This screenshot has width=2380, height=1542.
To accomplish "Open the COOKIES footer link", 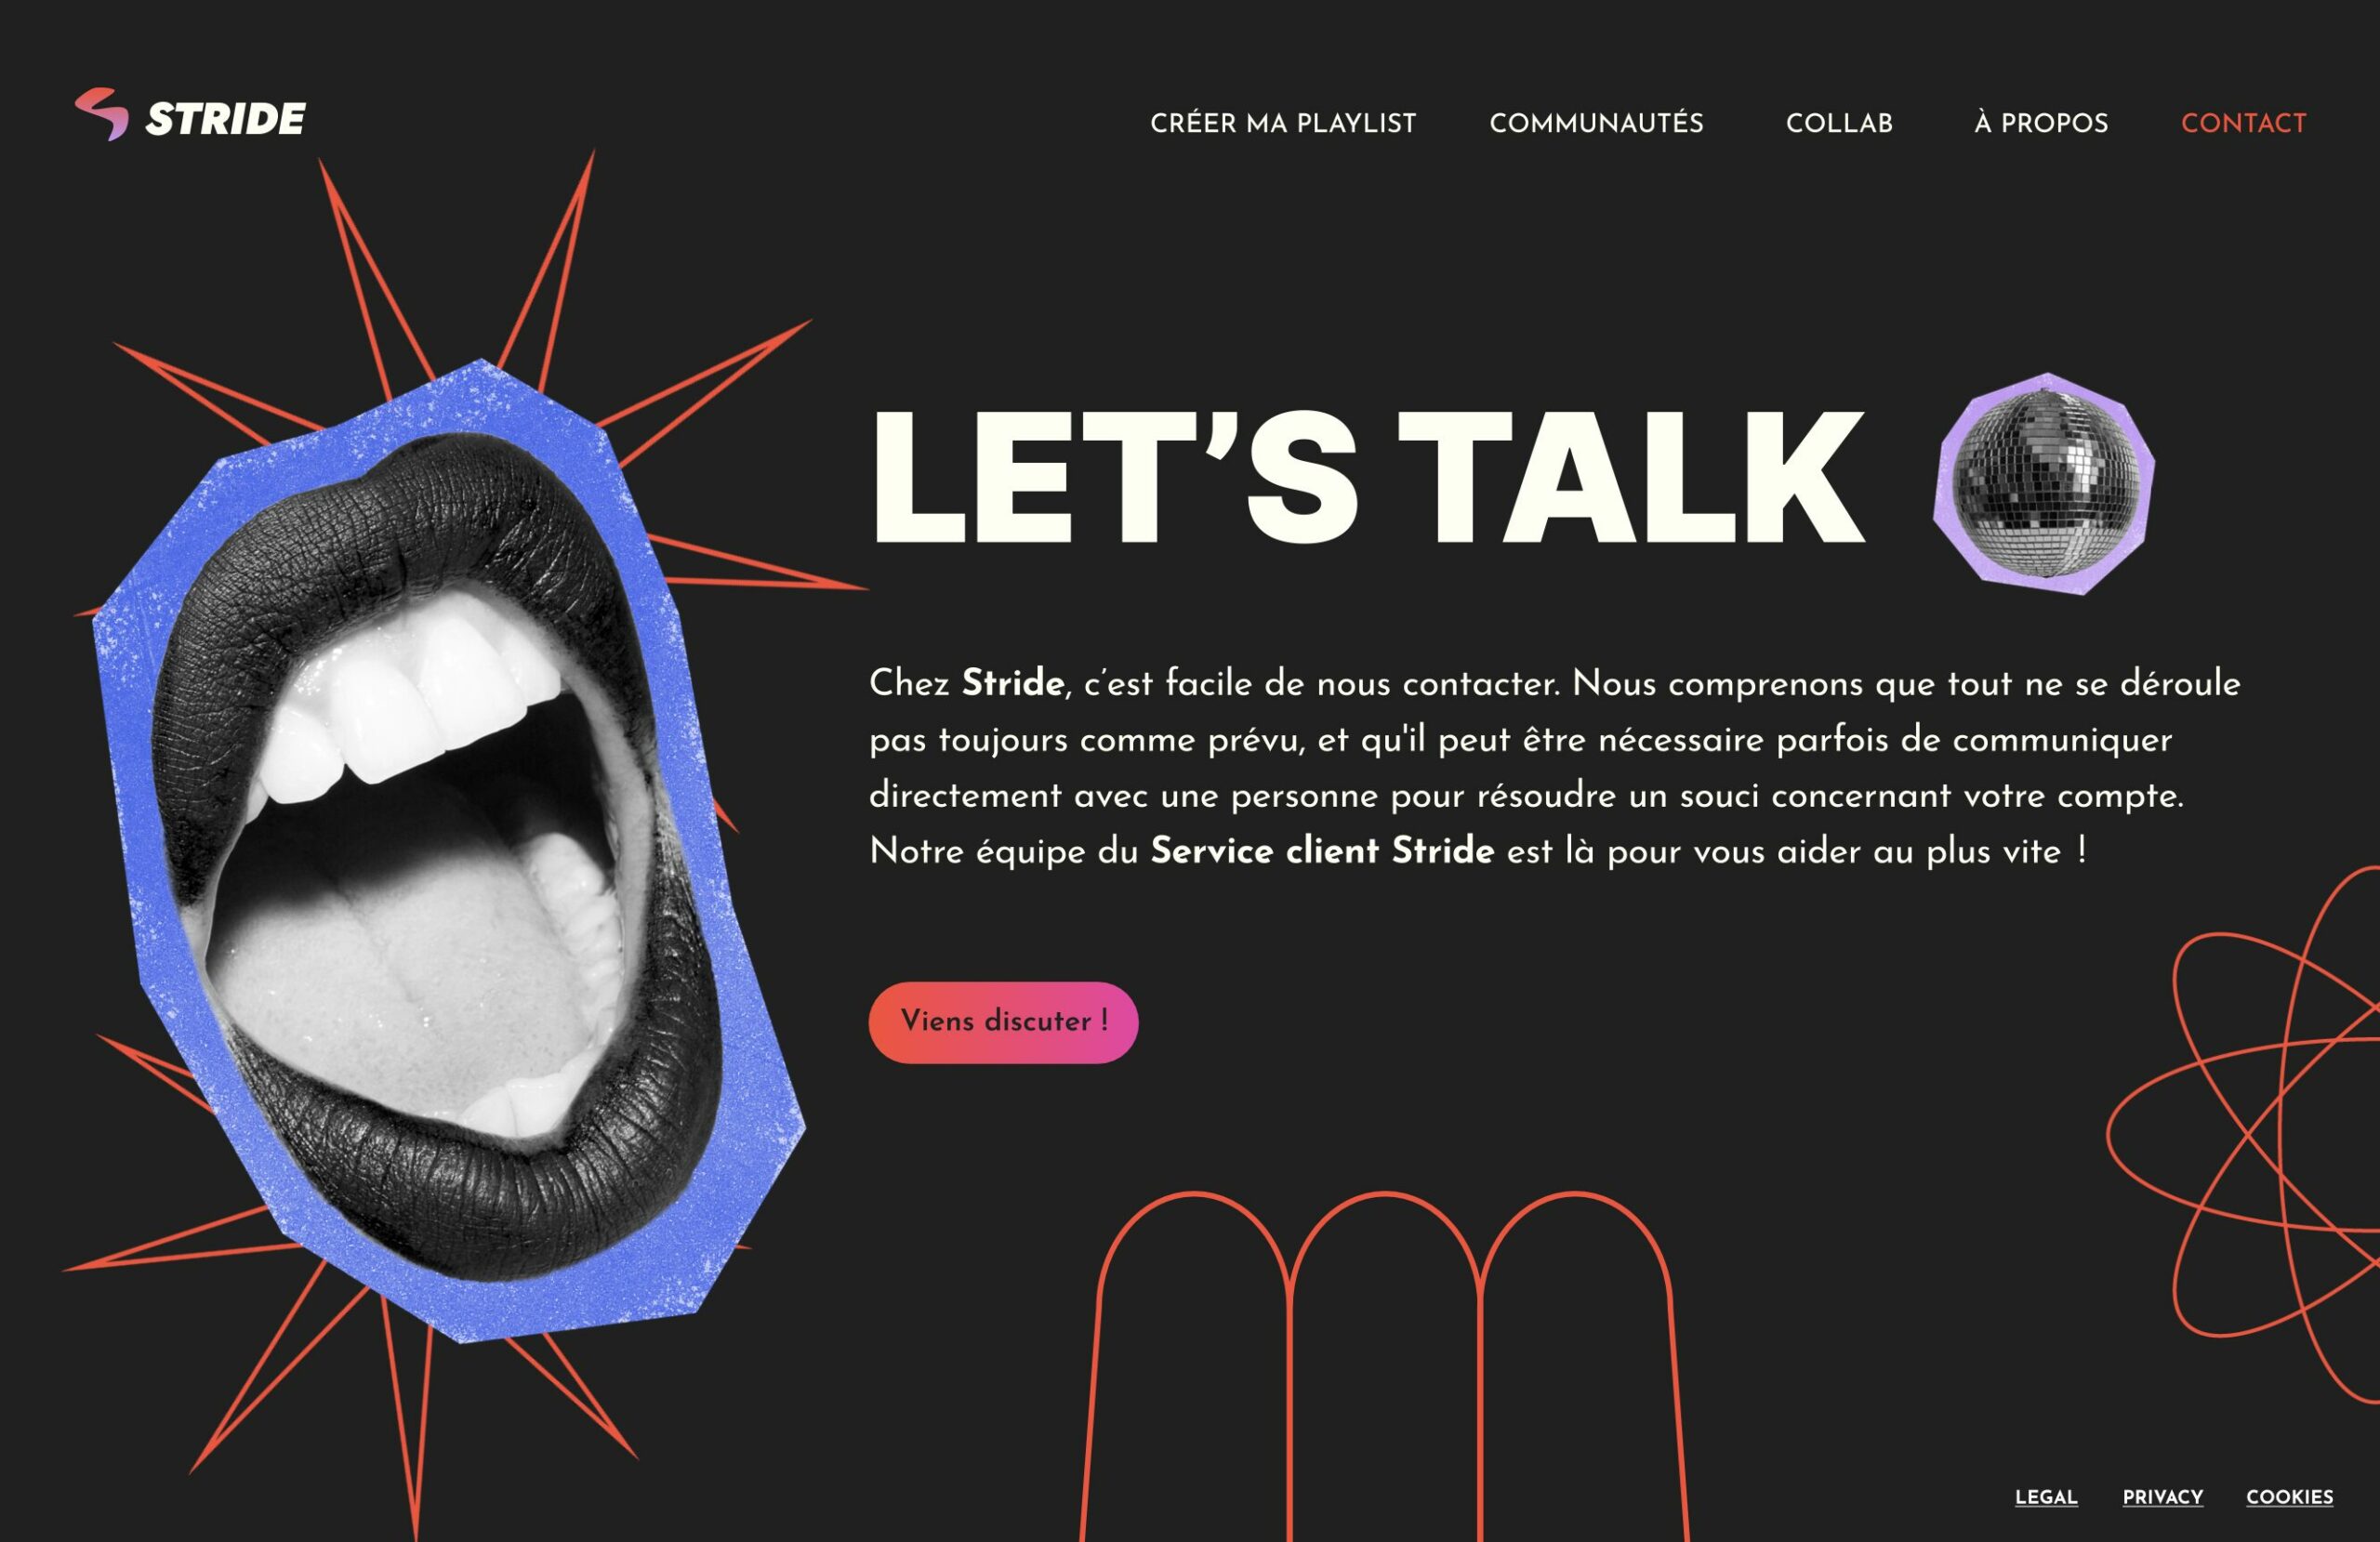I will [2289, 1497].
